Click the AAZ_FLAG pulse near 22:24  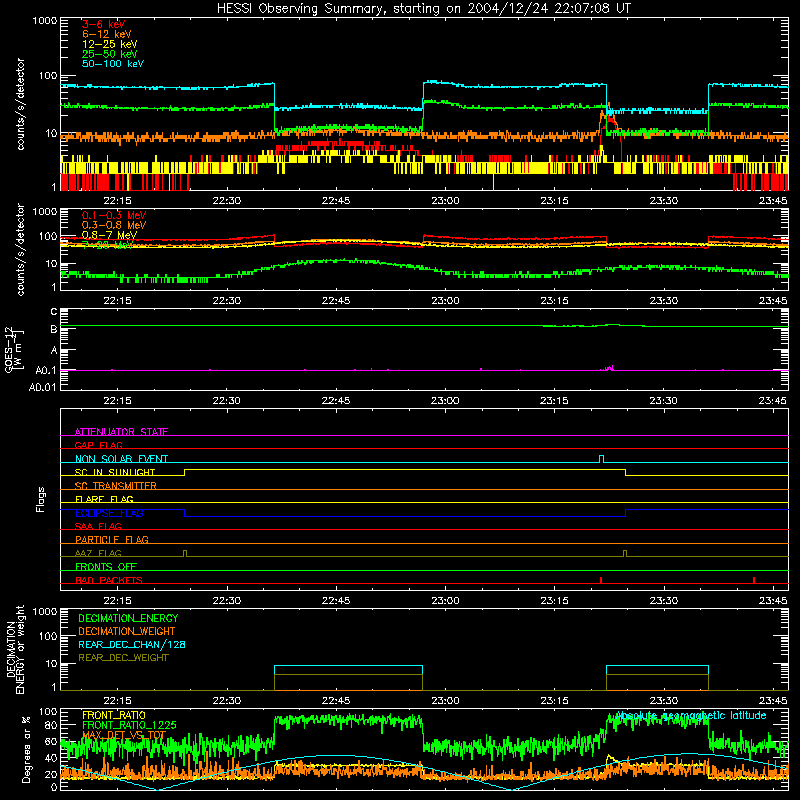tap(185, 553)
